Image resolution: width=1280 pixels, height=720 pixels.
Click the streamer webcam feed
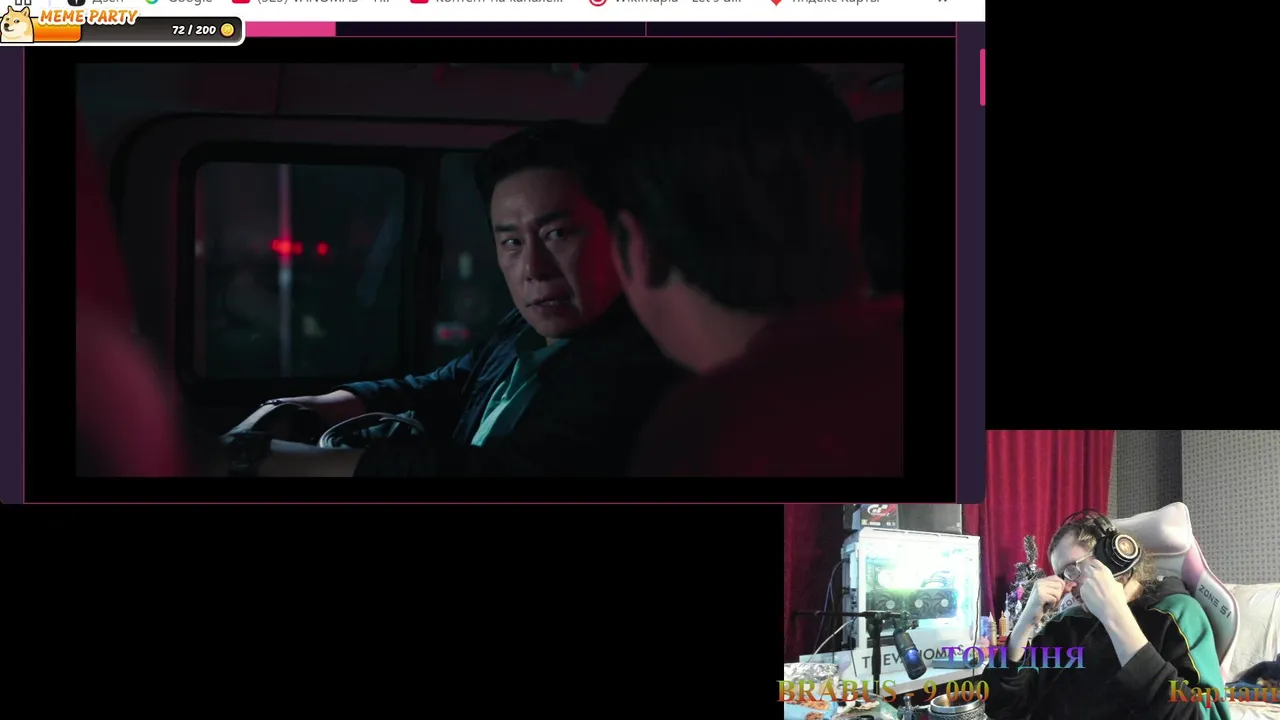(1032, 575)
